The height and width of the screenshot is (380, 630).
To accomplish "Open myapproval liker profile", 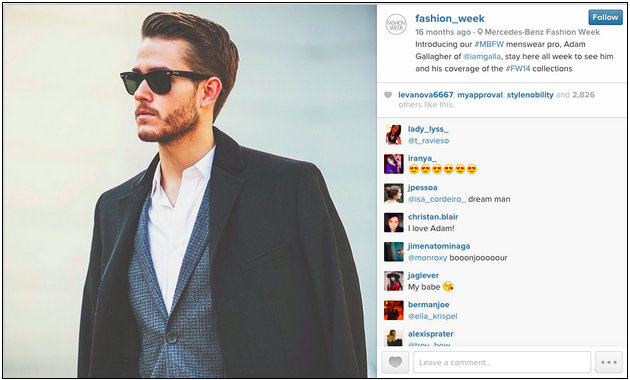I will pos(480,95).
